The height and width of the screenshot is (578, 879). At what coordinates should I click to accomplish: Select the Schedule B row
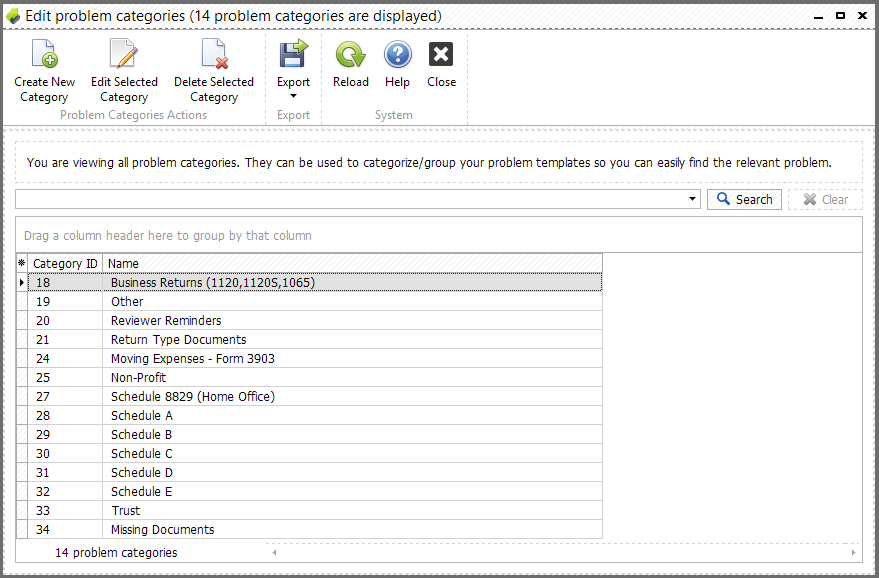tap(314, 435)
